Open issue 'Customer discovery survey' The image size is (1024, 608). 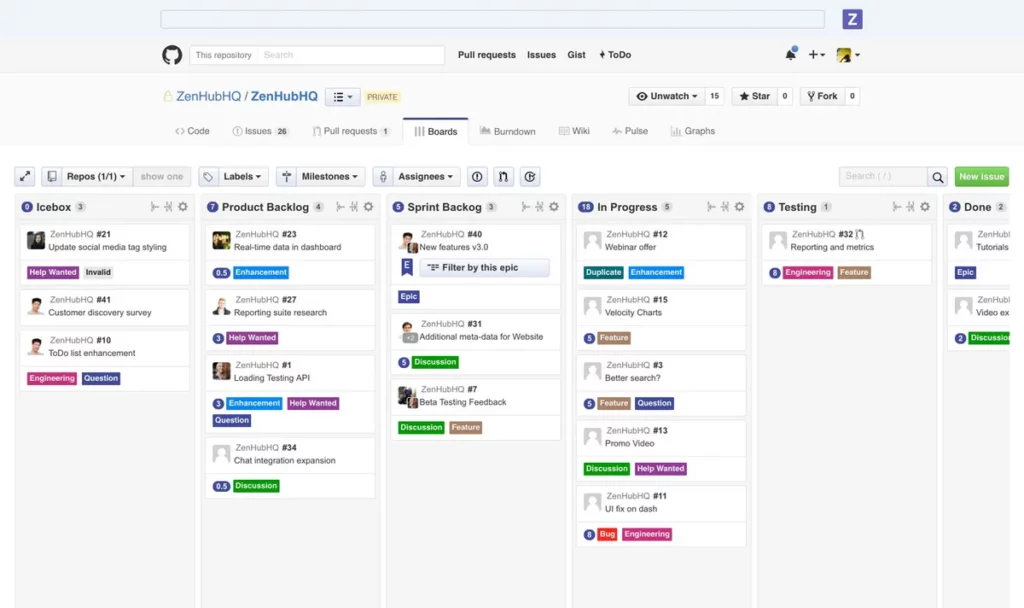click(99, 313)
